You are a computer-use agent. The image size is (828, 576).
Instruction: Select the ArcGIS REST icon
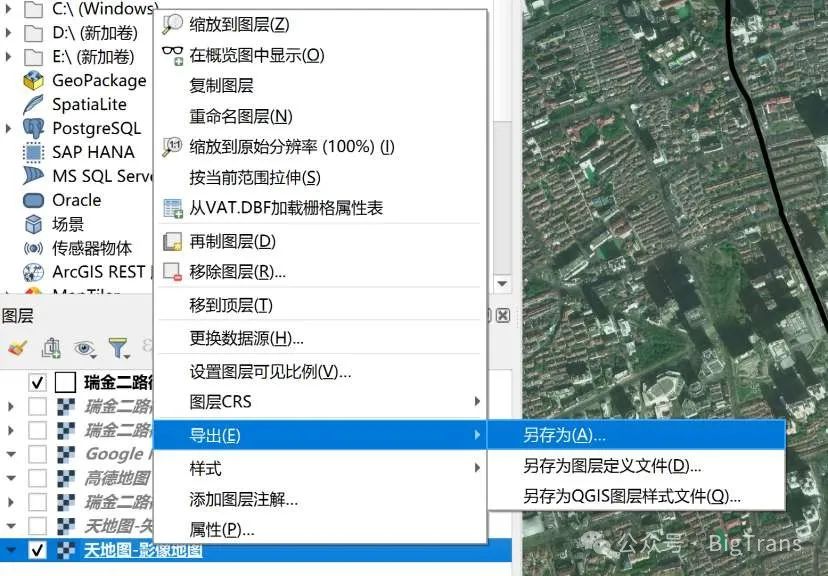33,272
